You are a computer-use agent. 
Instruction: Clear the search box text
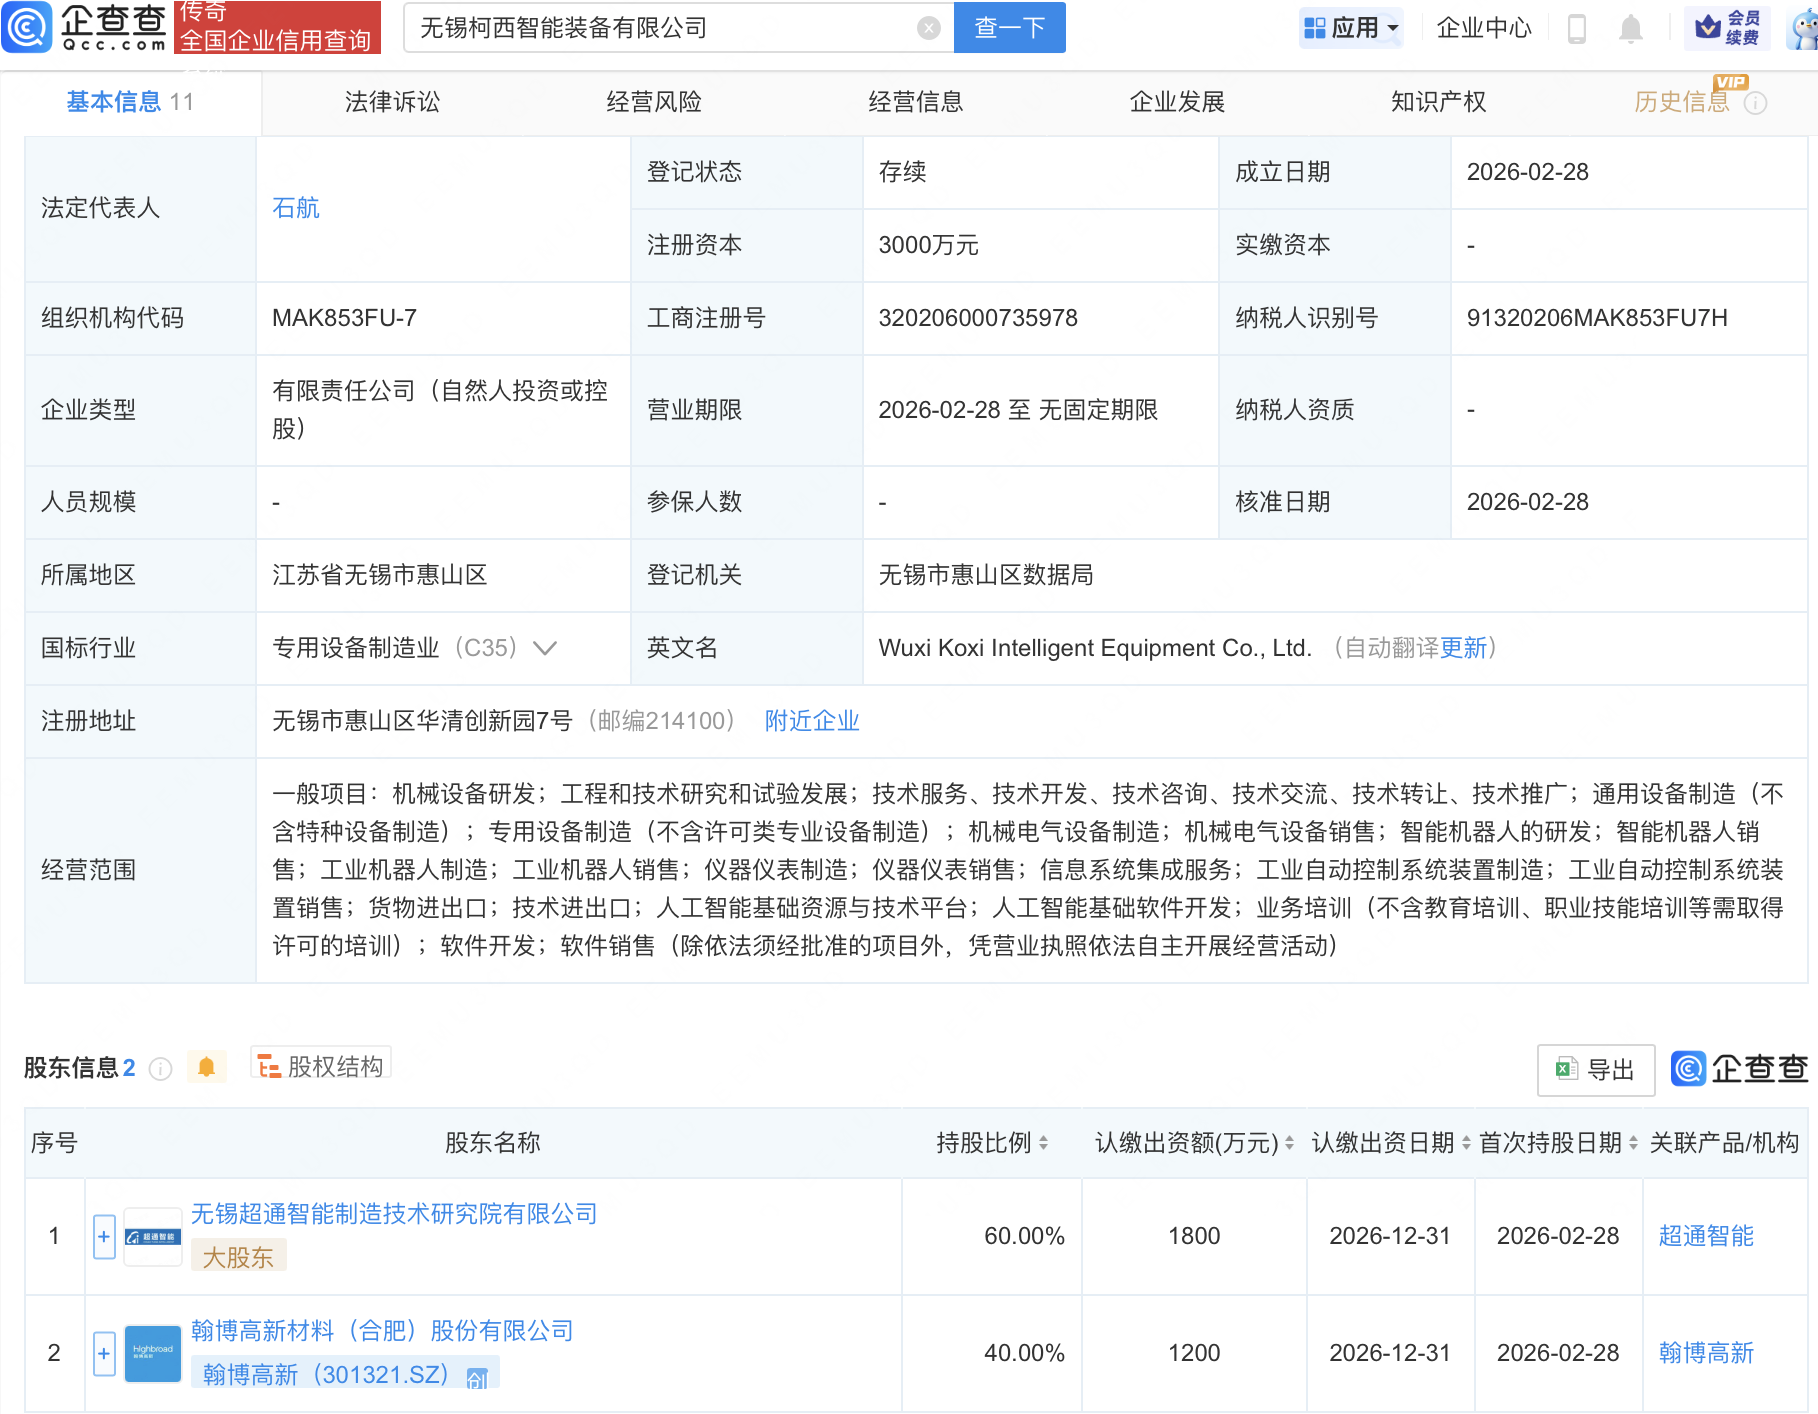[x=928, y=28]
